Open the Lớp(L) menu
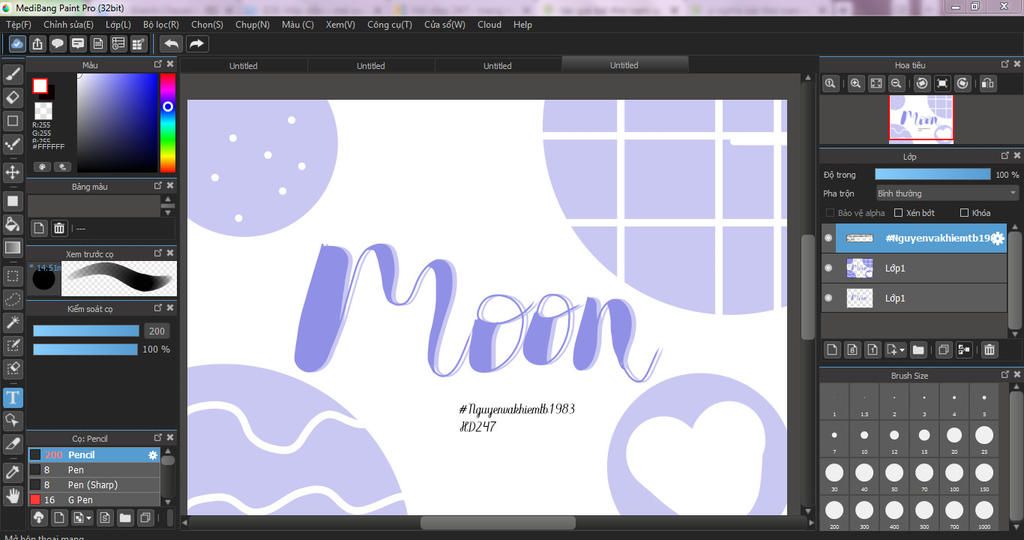This screenshot has height=540, width=1024. (118, 24)
